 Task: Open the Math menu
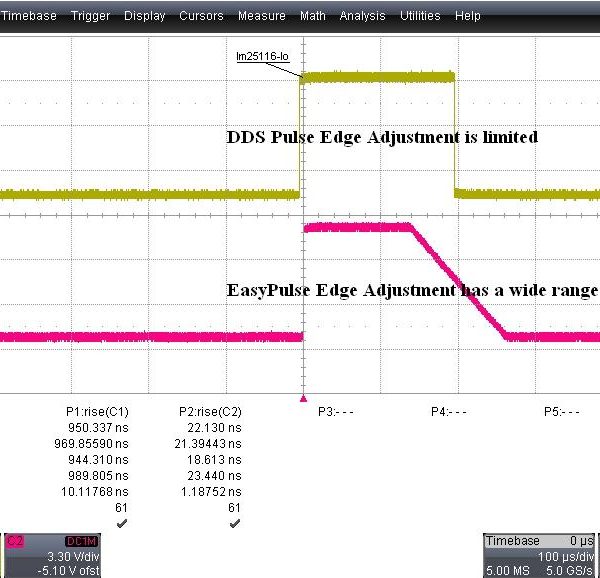(313, 16)
